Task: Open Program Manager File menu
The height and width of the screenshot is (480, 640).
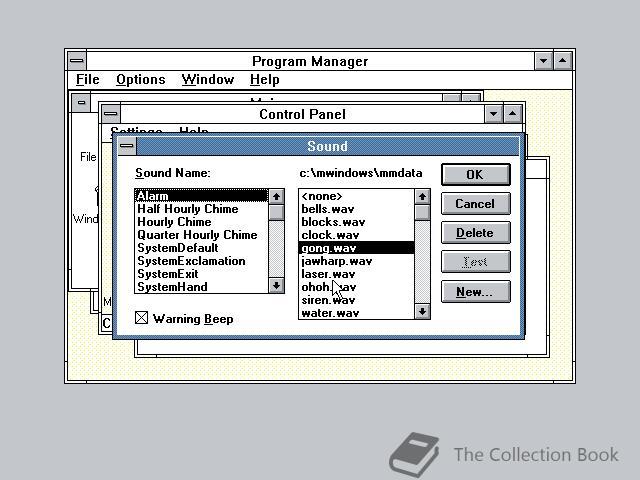Action: click(88, 80)
